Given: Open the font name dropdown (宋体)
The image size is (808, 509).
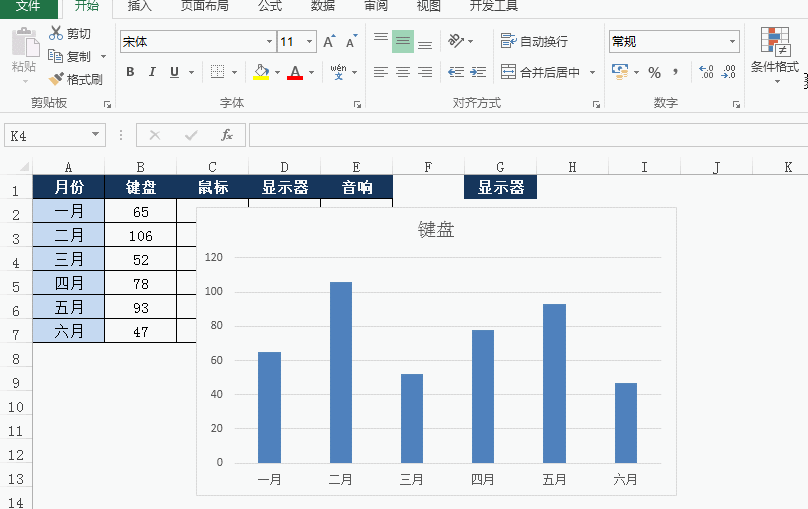Looking at the screenshot, I should pyautogui.click(x=269, y=42).
